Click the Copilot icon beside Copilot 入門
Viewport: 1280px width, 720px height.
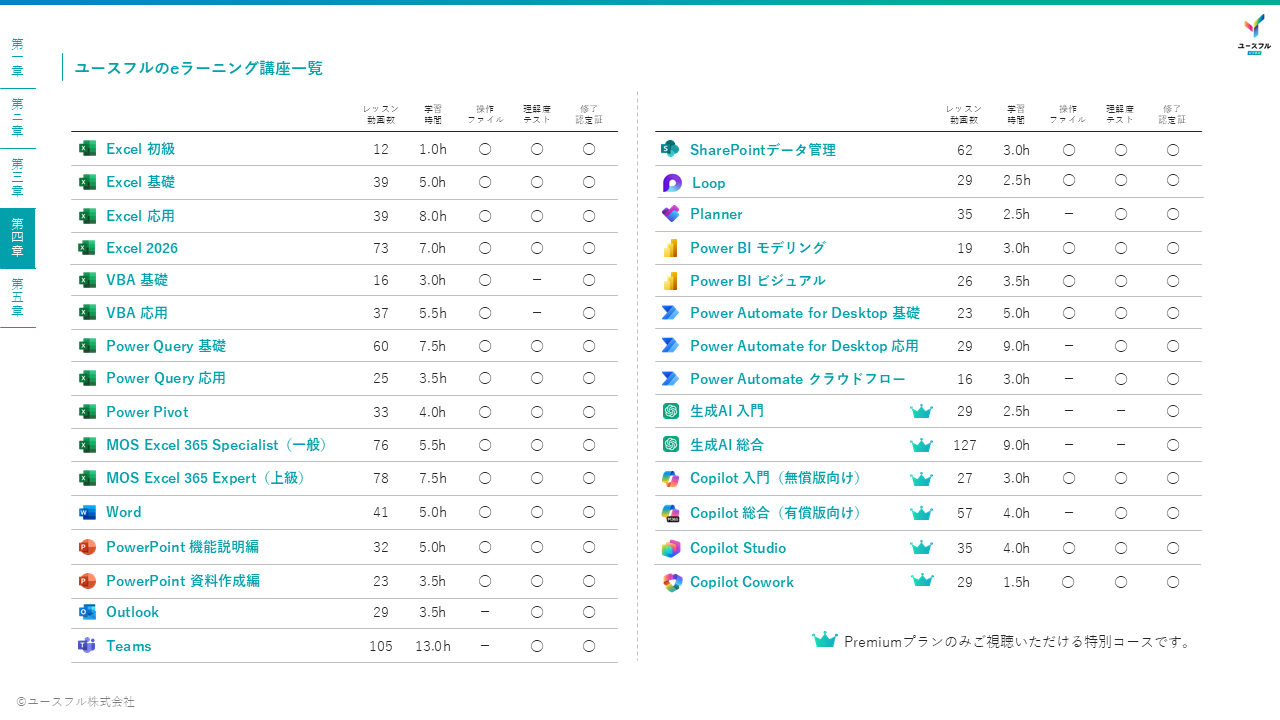tap(670, 479)
